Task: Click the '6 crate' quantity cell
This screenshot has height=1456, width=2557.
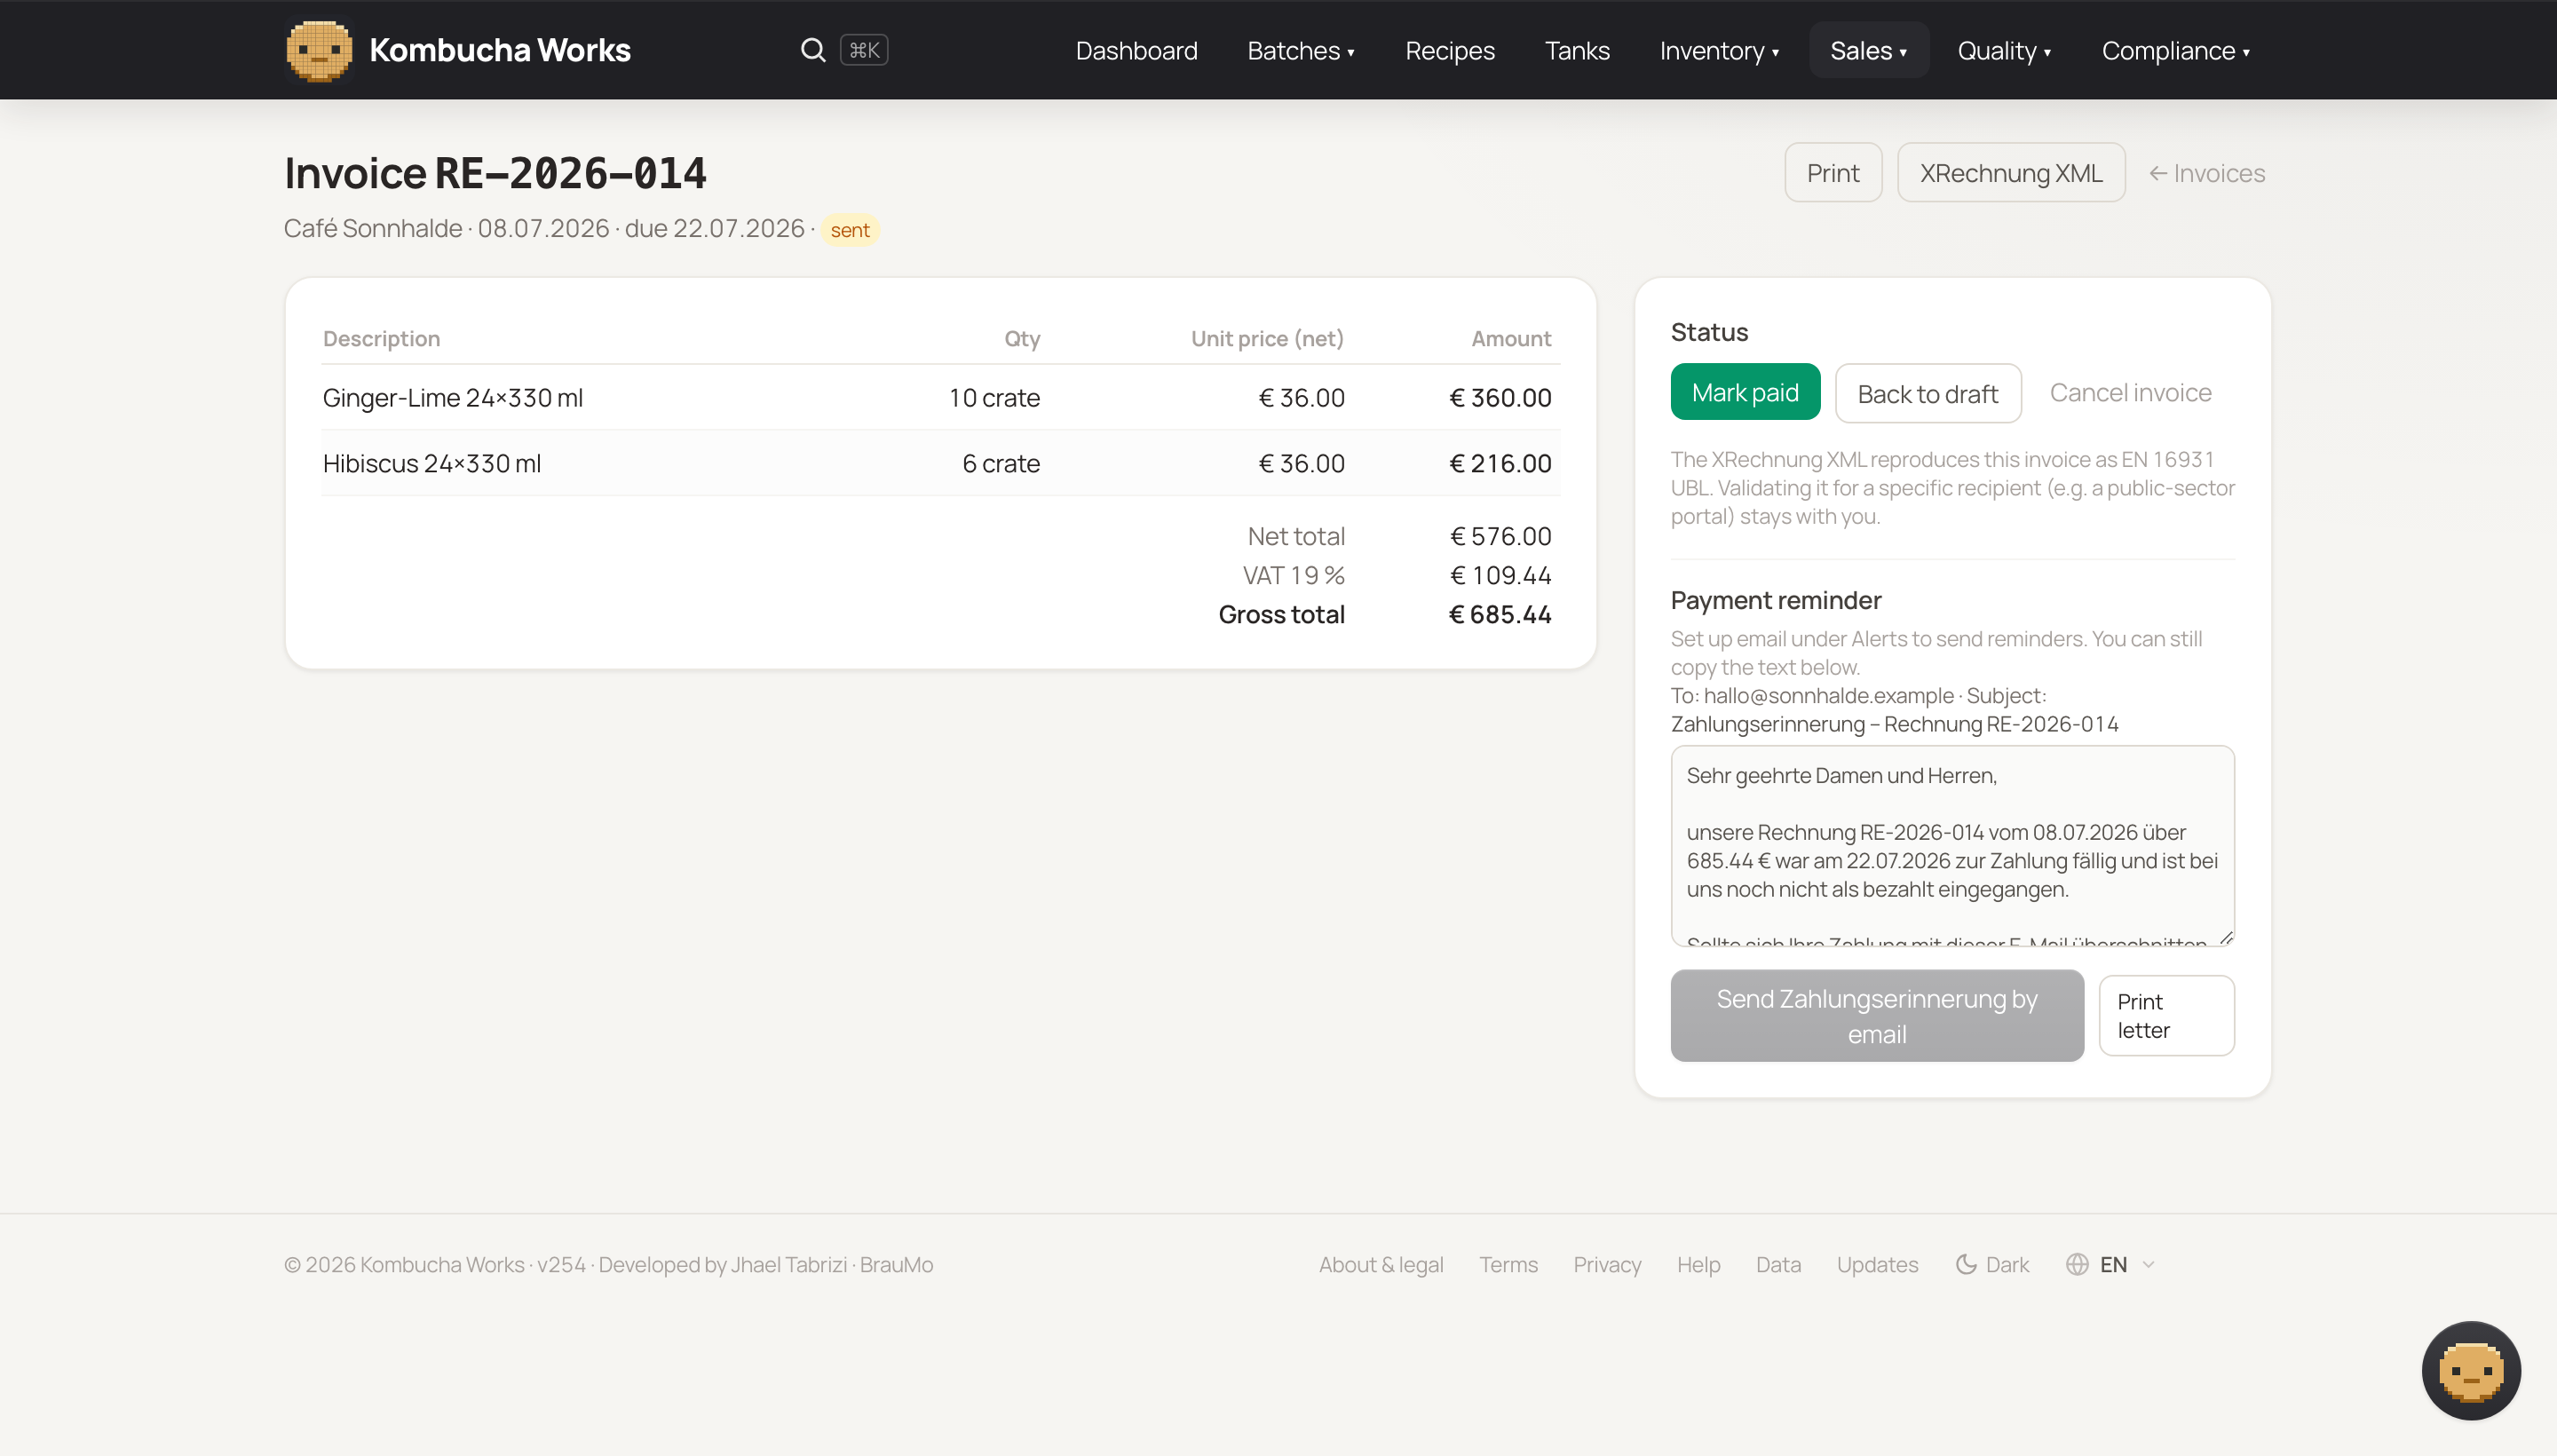Action: coord(1001,463)
